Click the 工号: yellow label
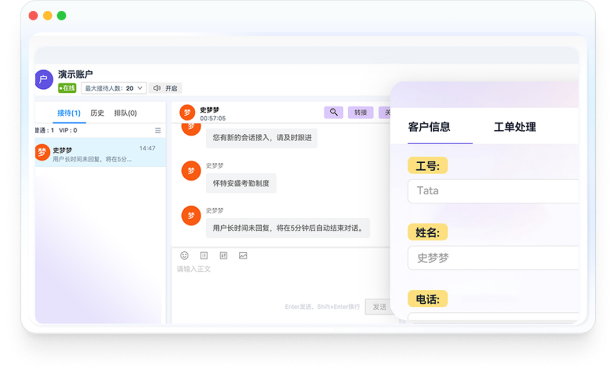This screenshot has height=374, width=616. (x=427, y=166)
